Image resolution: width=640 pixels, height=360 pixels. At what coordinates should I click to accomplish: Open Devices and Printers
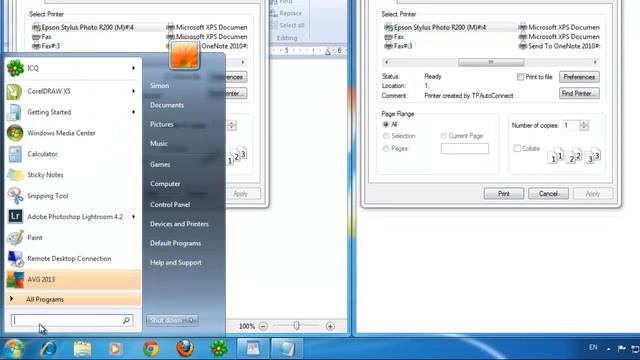[x=179, y=224]
